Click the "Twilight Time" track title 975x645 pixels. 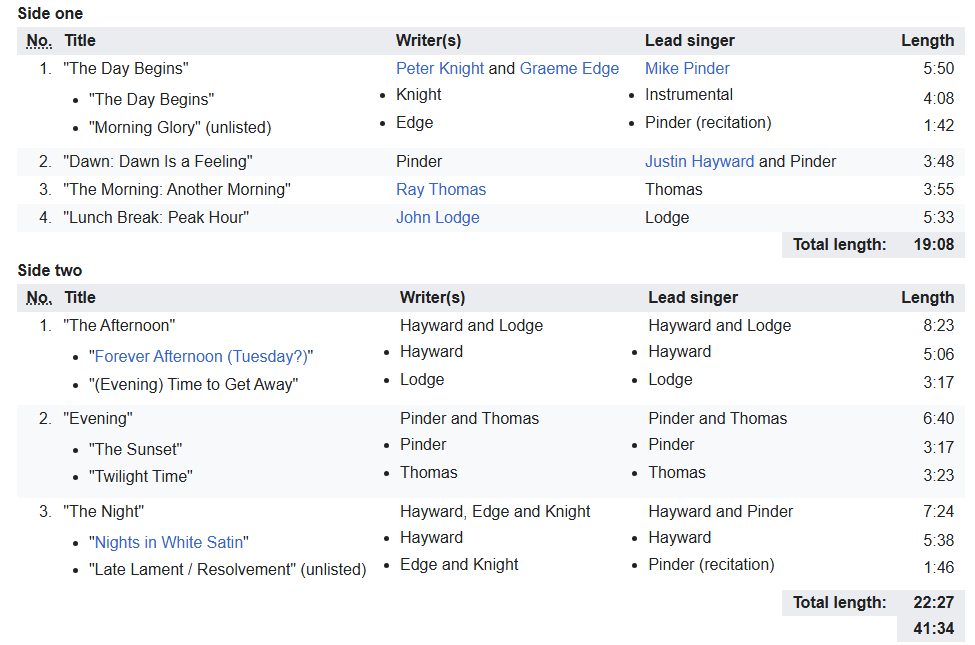click(140, 477)
